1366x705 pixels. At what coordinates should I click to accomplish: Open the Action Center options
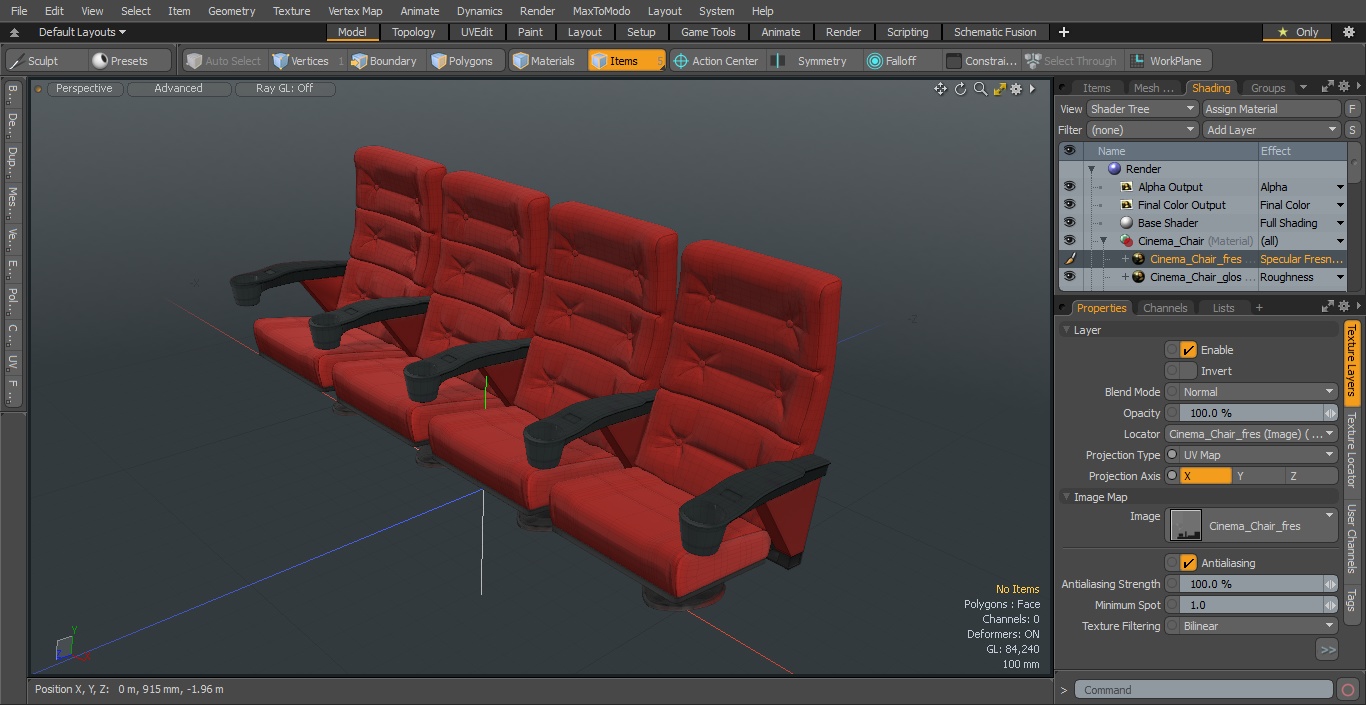click(x=716, y=61)
